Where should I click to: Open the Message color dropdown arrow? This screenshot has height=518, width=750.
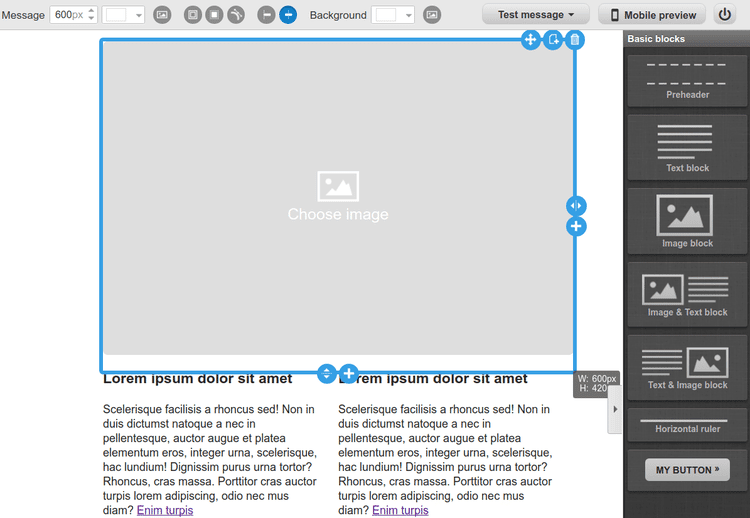(138, 15)
